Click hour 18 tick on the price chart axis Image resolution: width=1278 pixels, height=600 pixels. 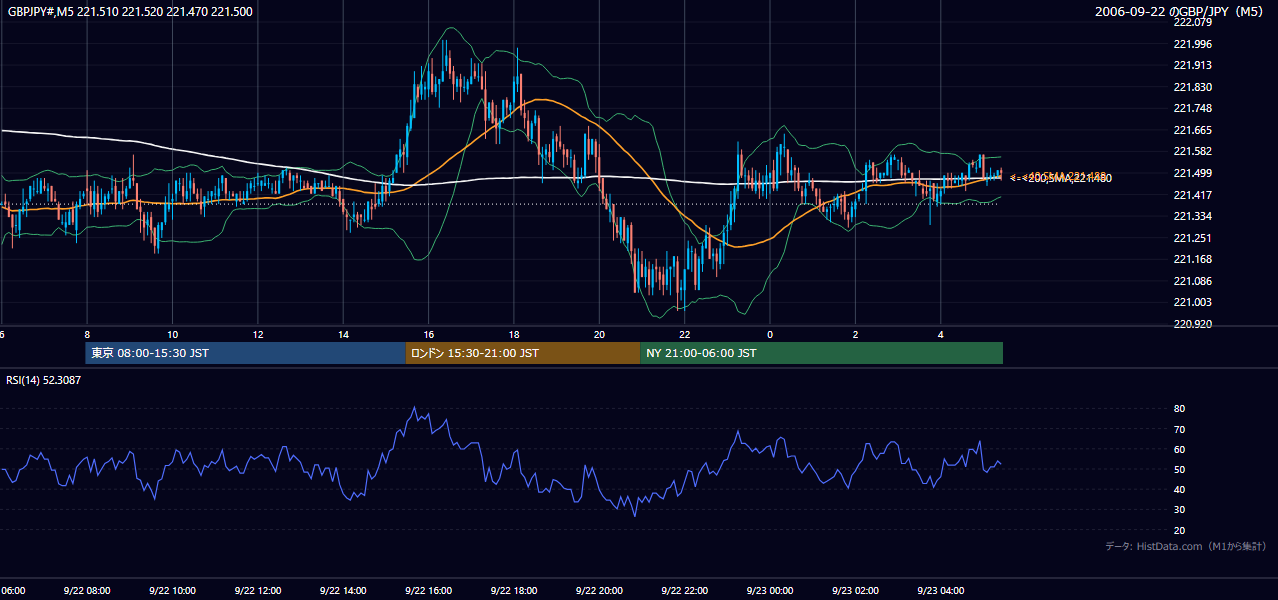514,334
